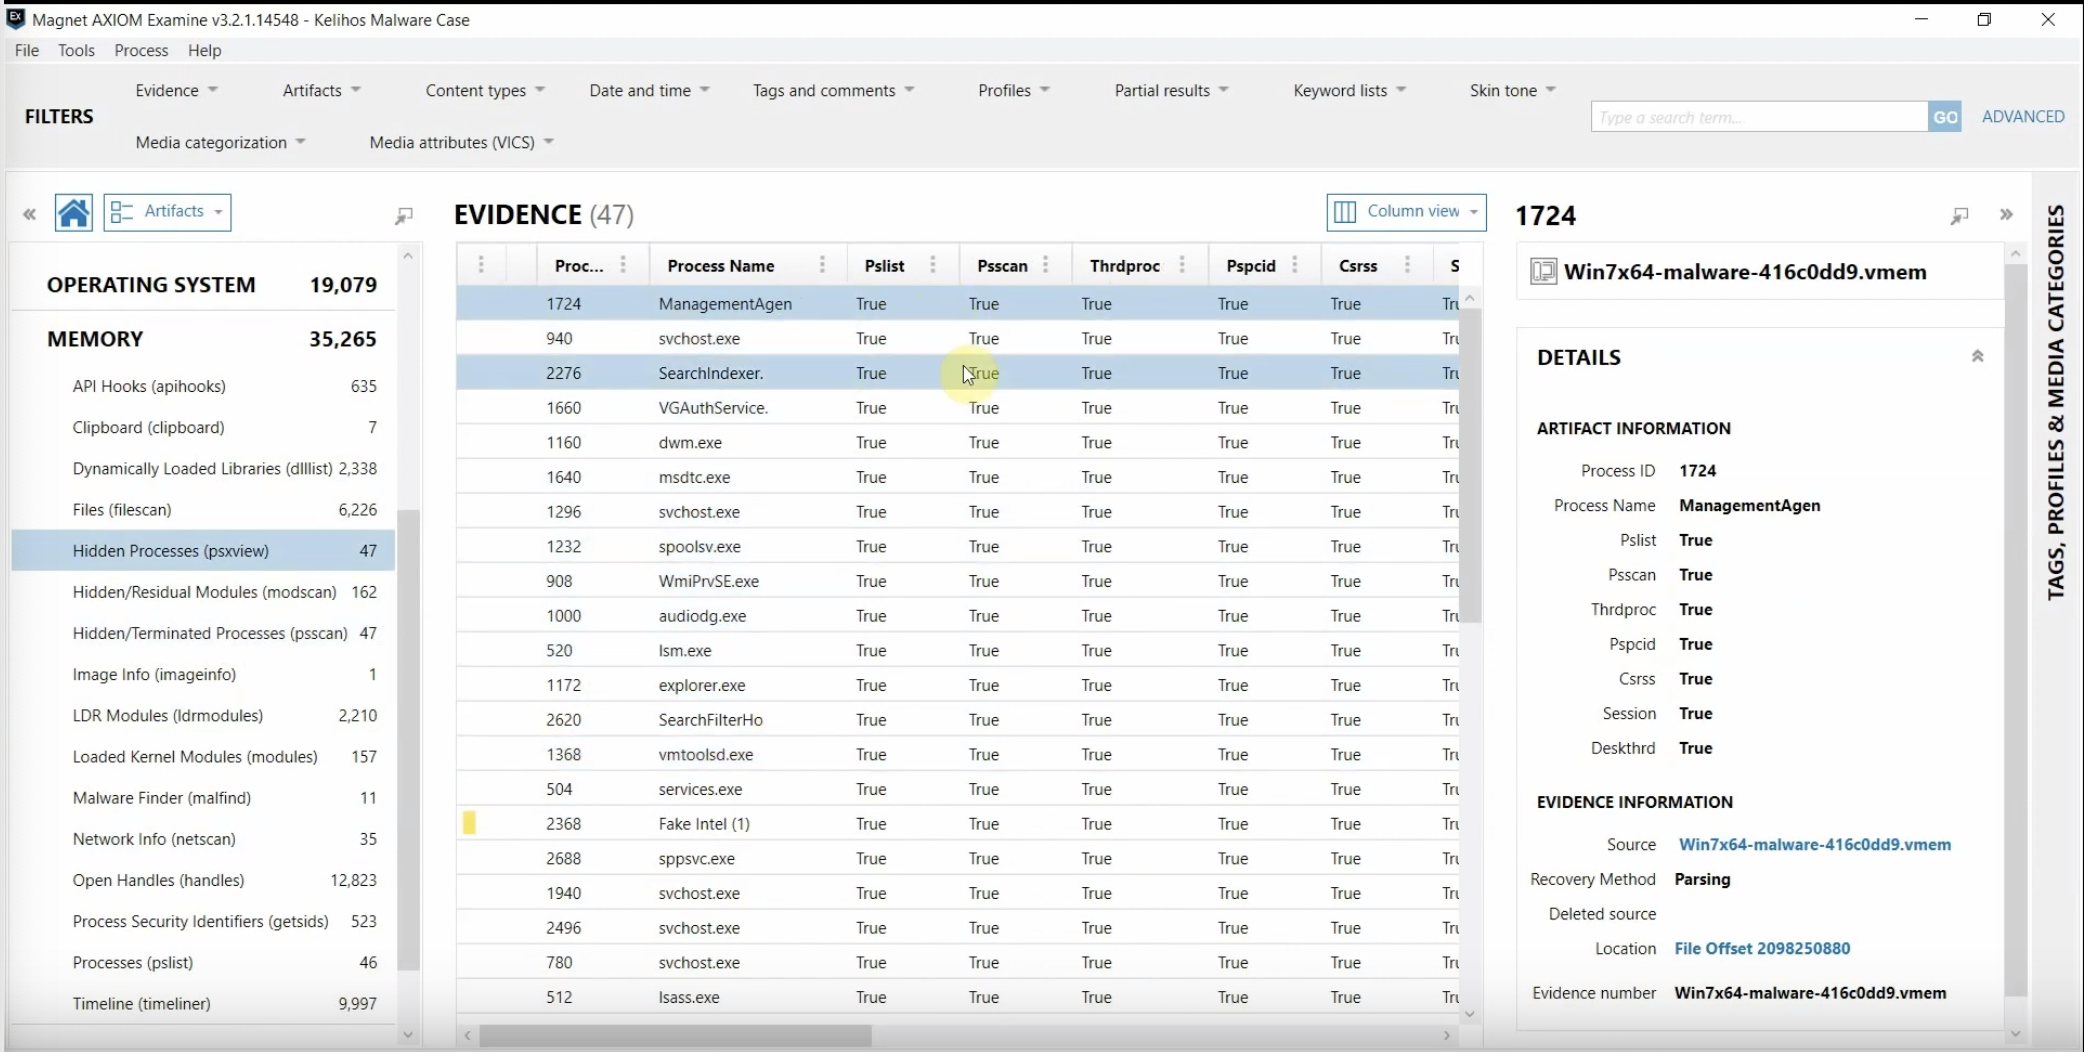Select Clipboard (clipboard) artifact category
Viewport: 2084px width, 1052px height.
[203, 427]
